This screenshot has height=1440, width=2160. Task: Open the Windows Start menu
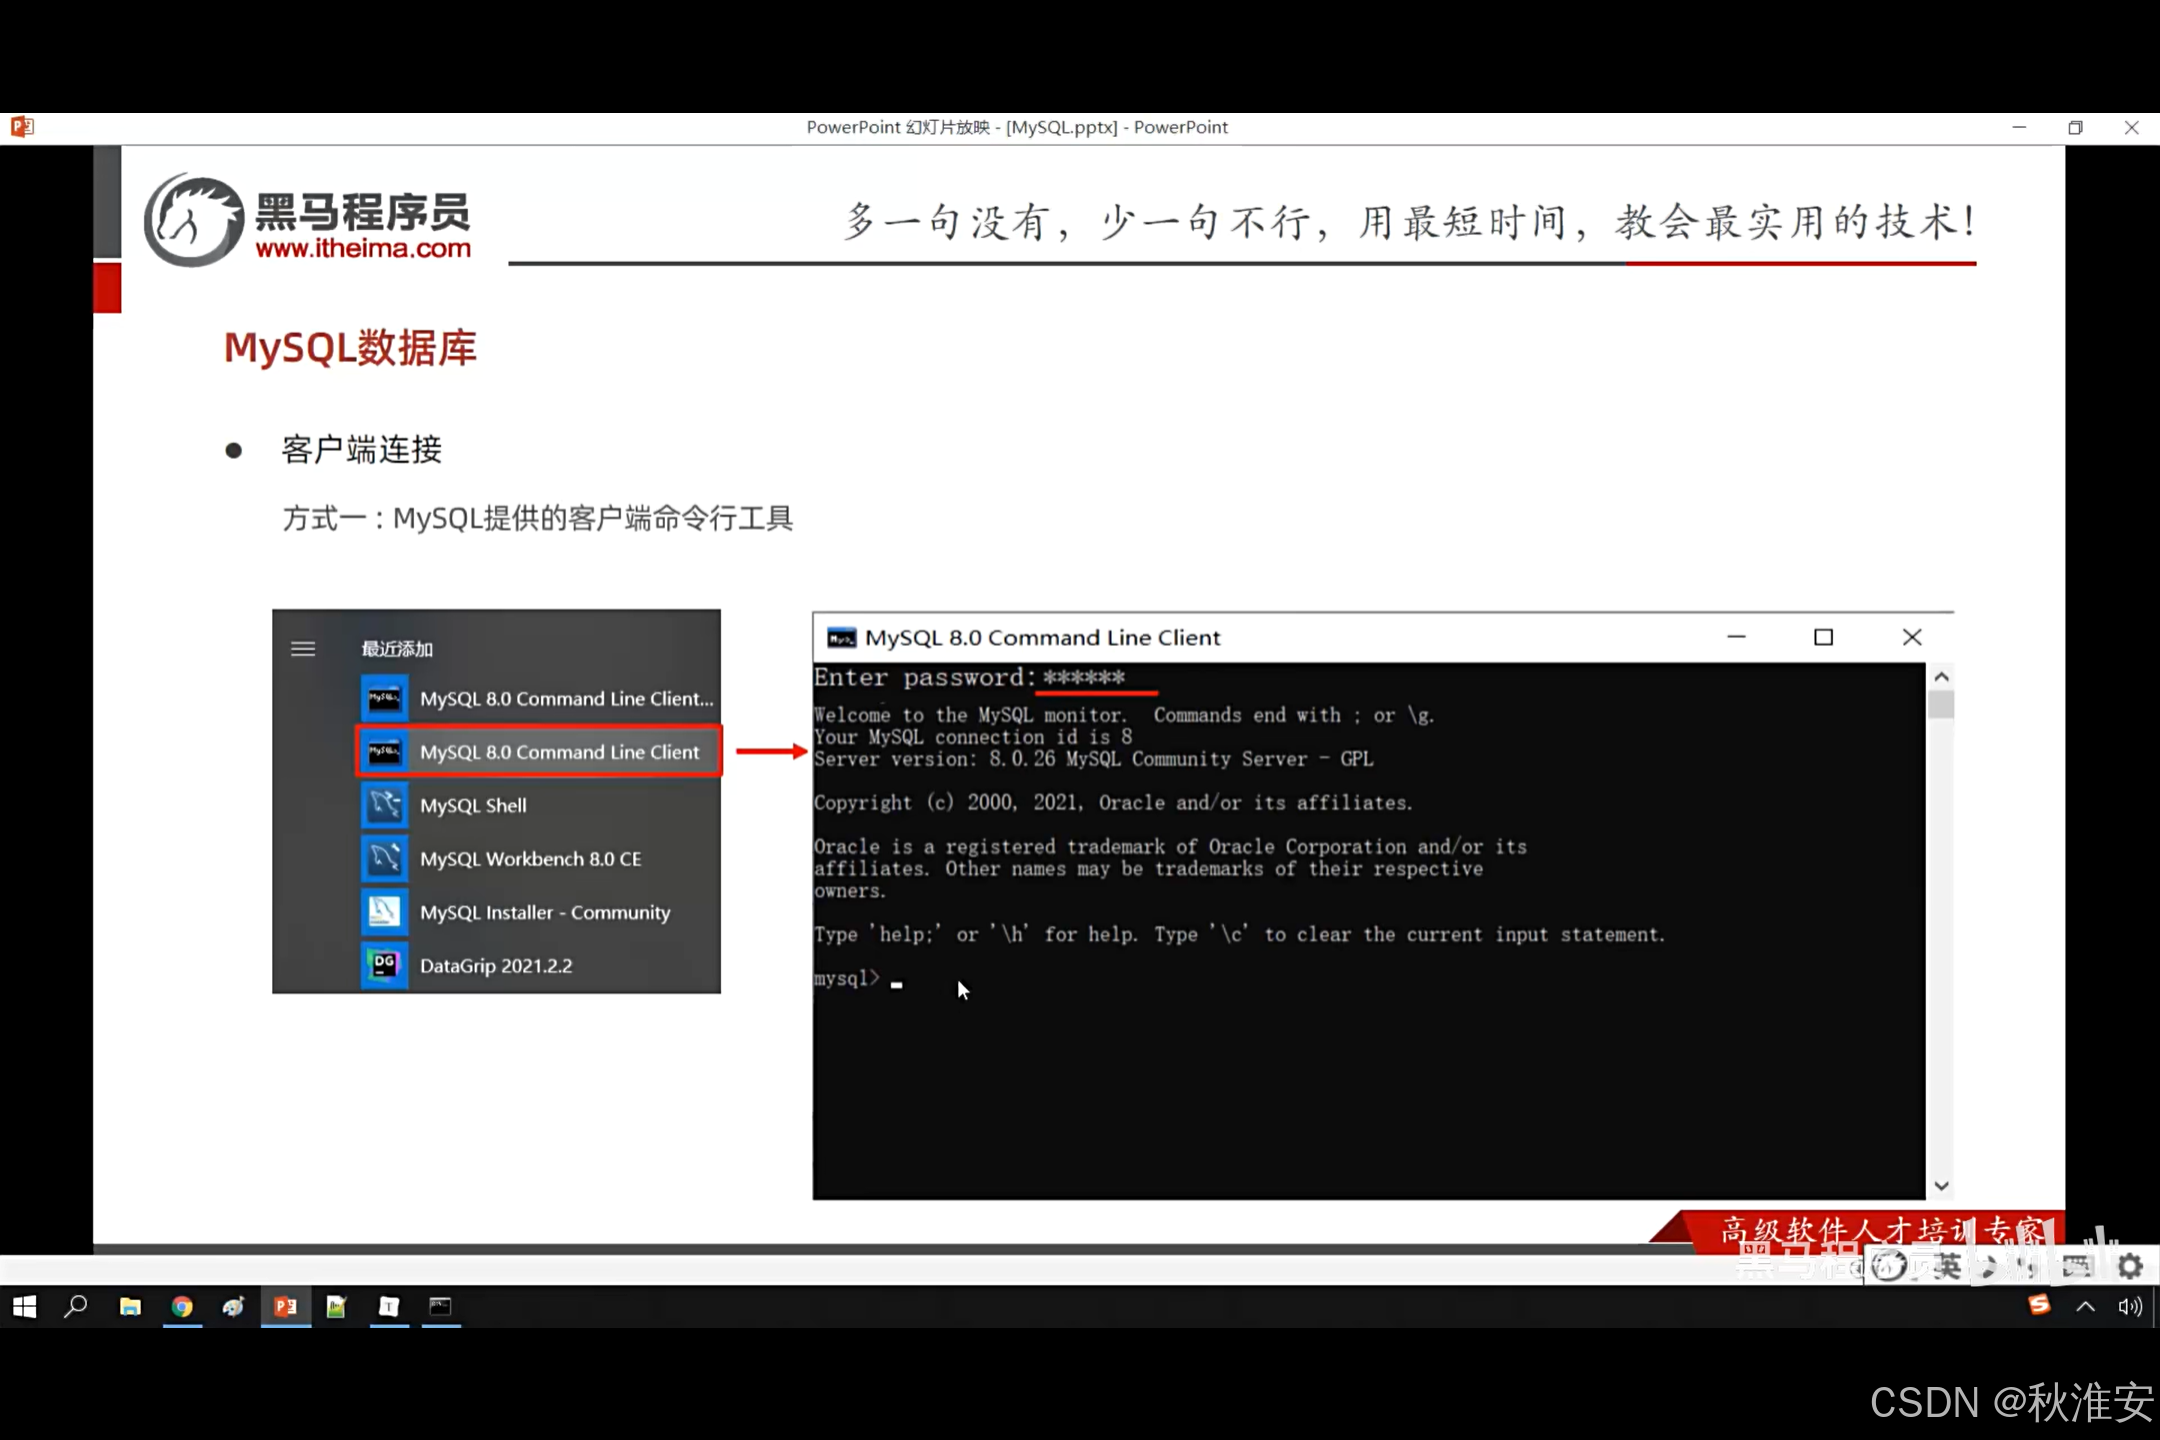[x=24, y=1307]
